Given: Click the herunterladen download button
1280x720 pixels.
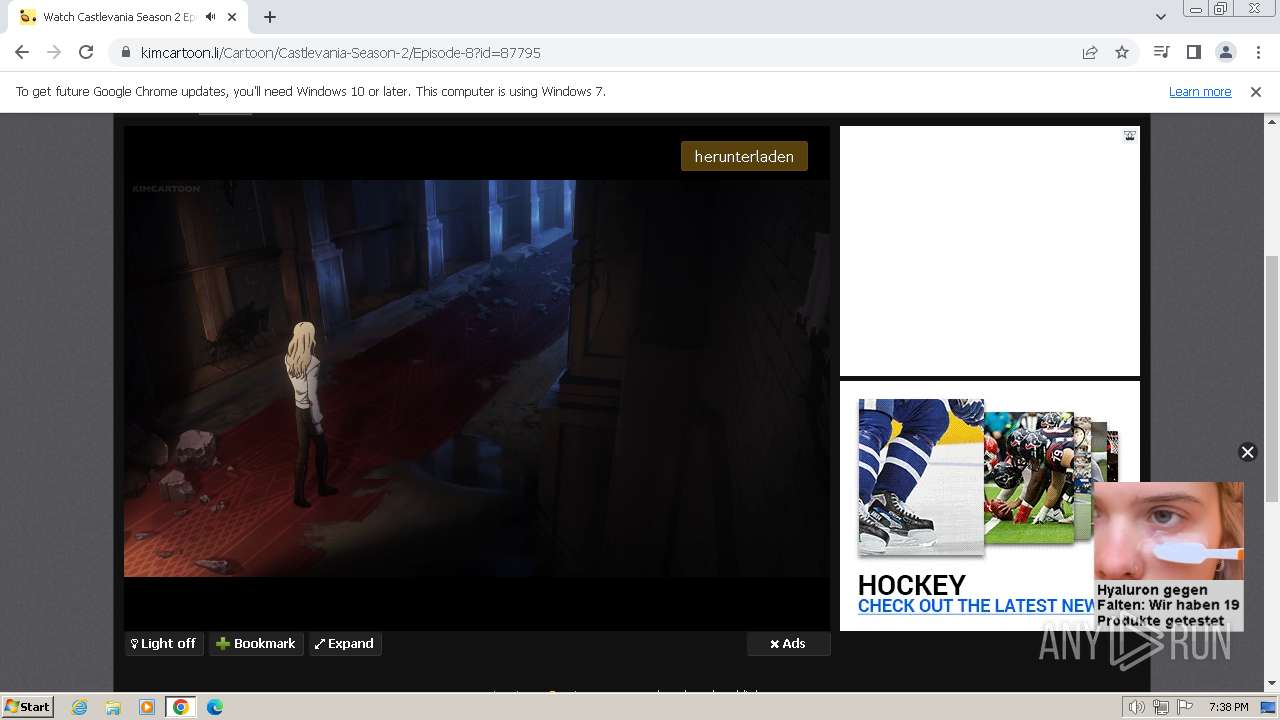Looking at the screenshot, I should tap(744, 156).
